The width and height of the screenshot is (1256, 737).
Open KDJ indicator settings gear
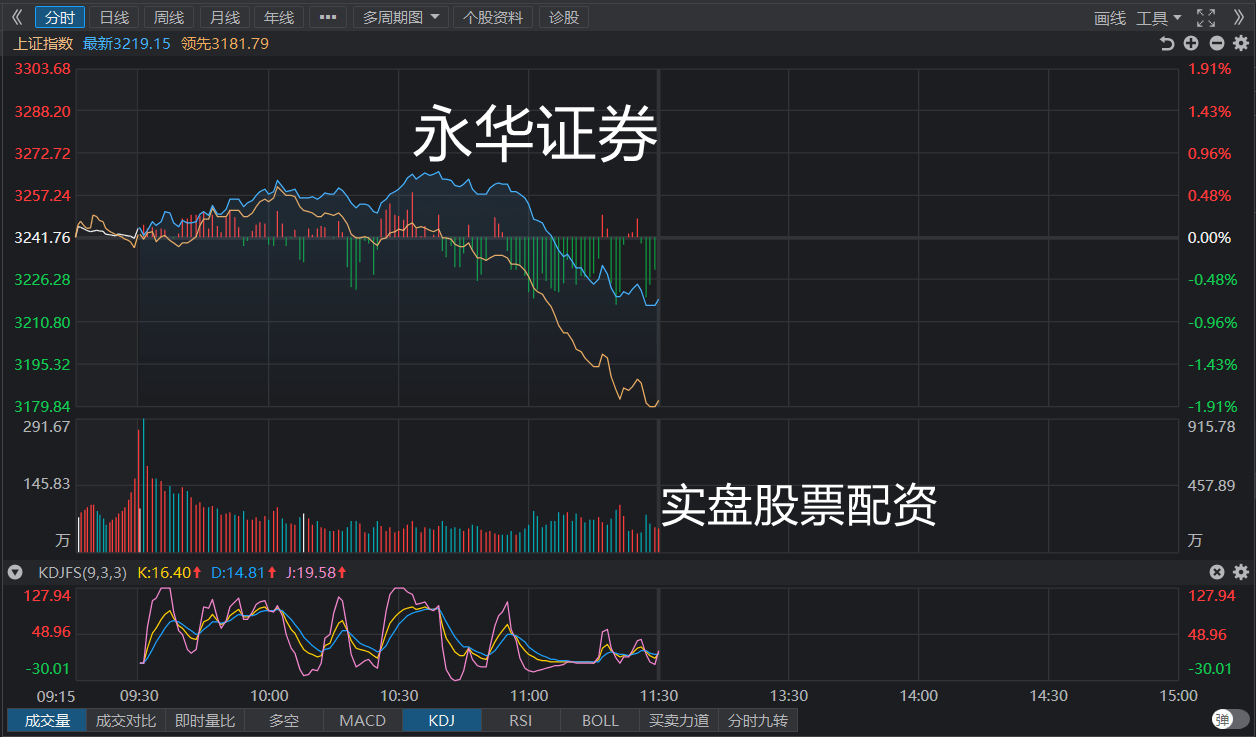tap(1241, 572)
